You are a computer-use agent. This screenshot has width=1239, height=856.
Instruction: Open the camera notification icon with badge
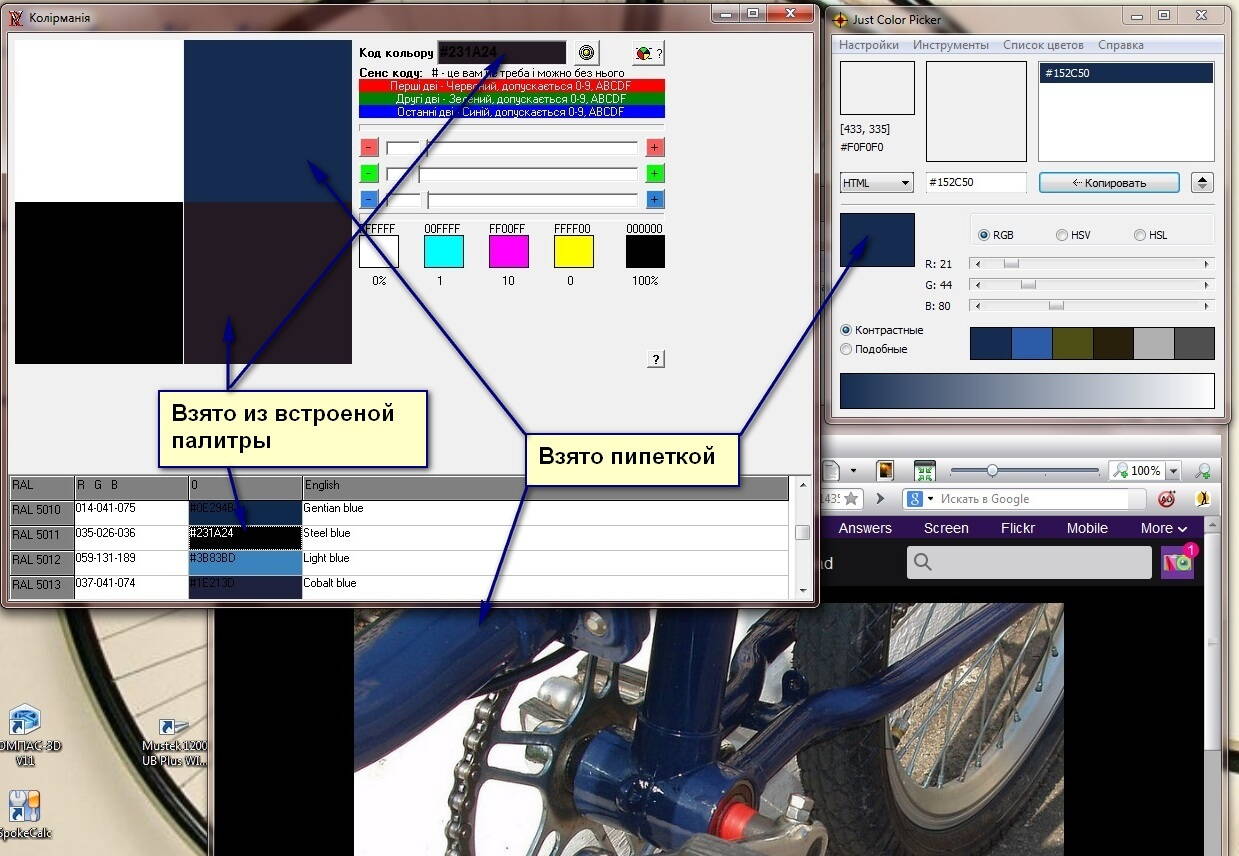(x=1177, y=562)
